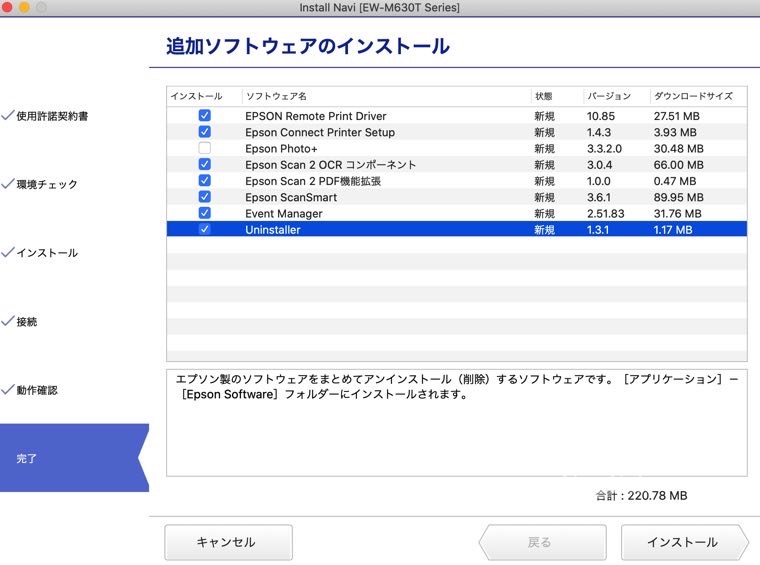This screenshot has width=760, height=565.
Task: Enable the Epson Photo+ install checkbox
Action: click(x=205, y=148)
